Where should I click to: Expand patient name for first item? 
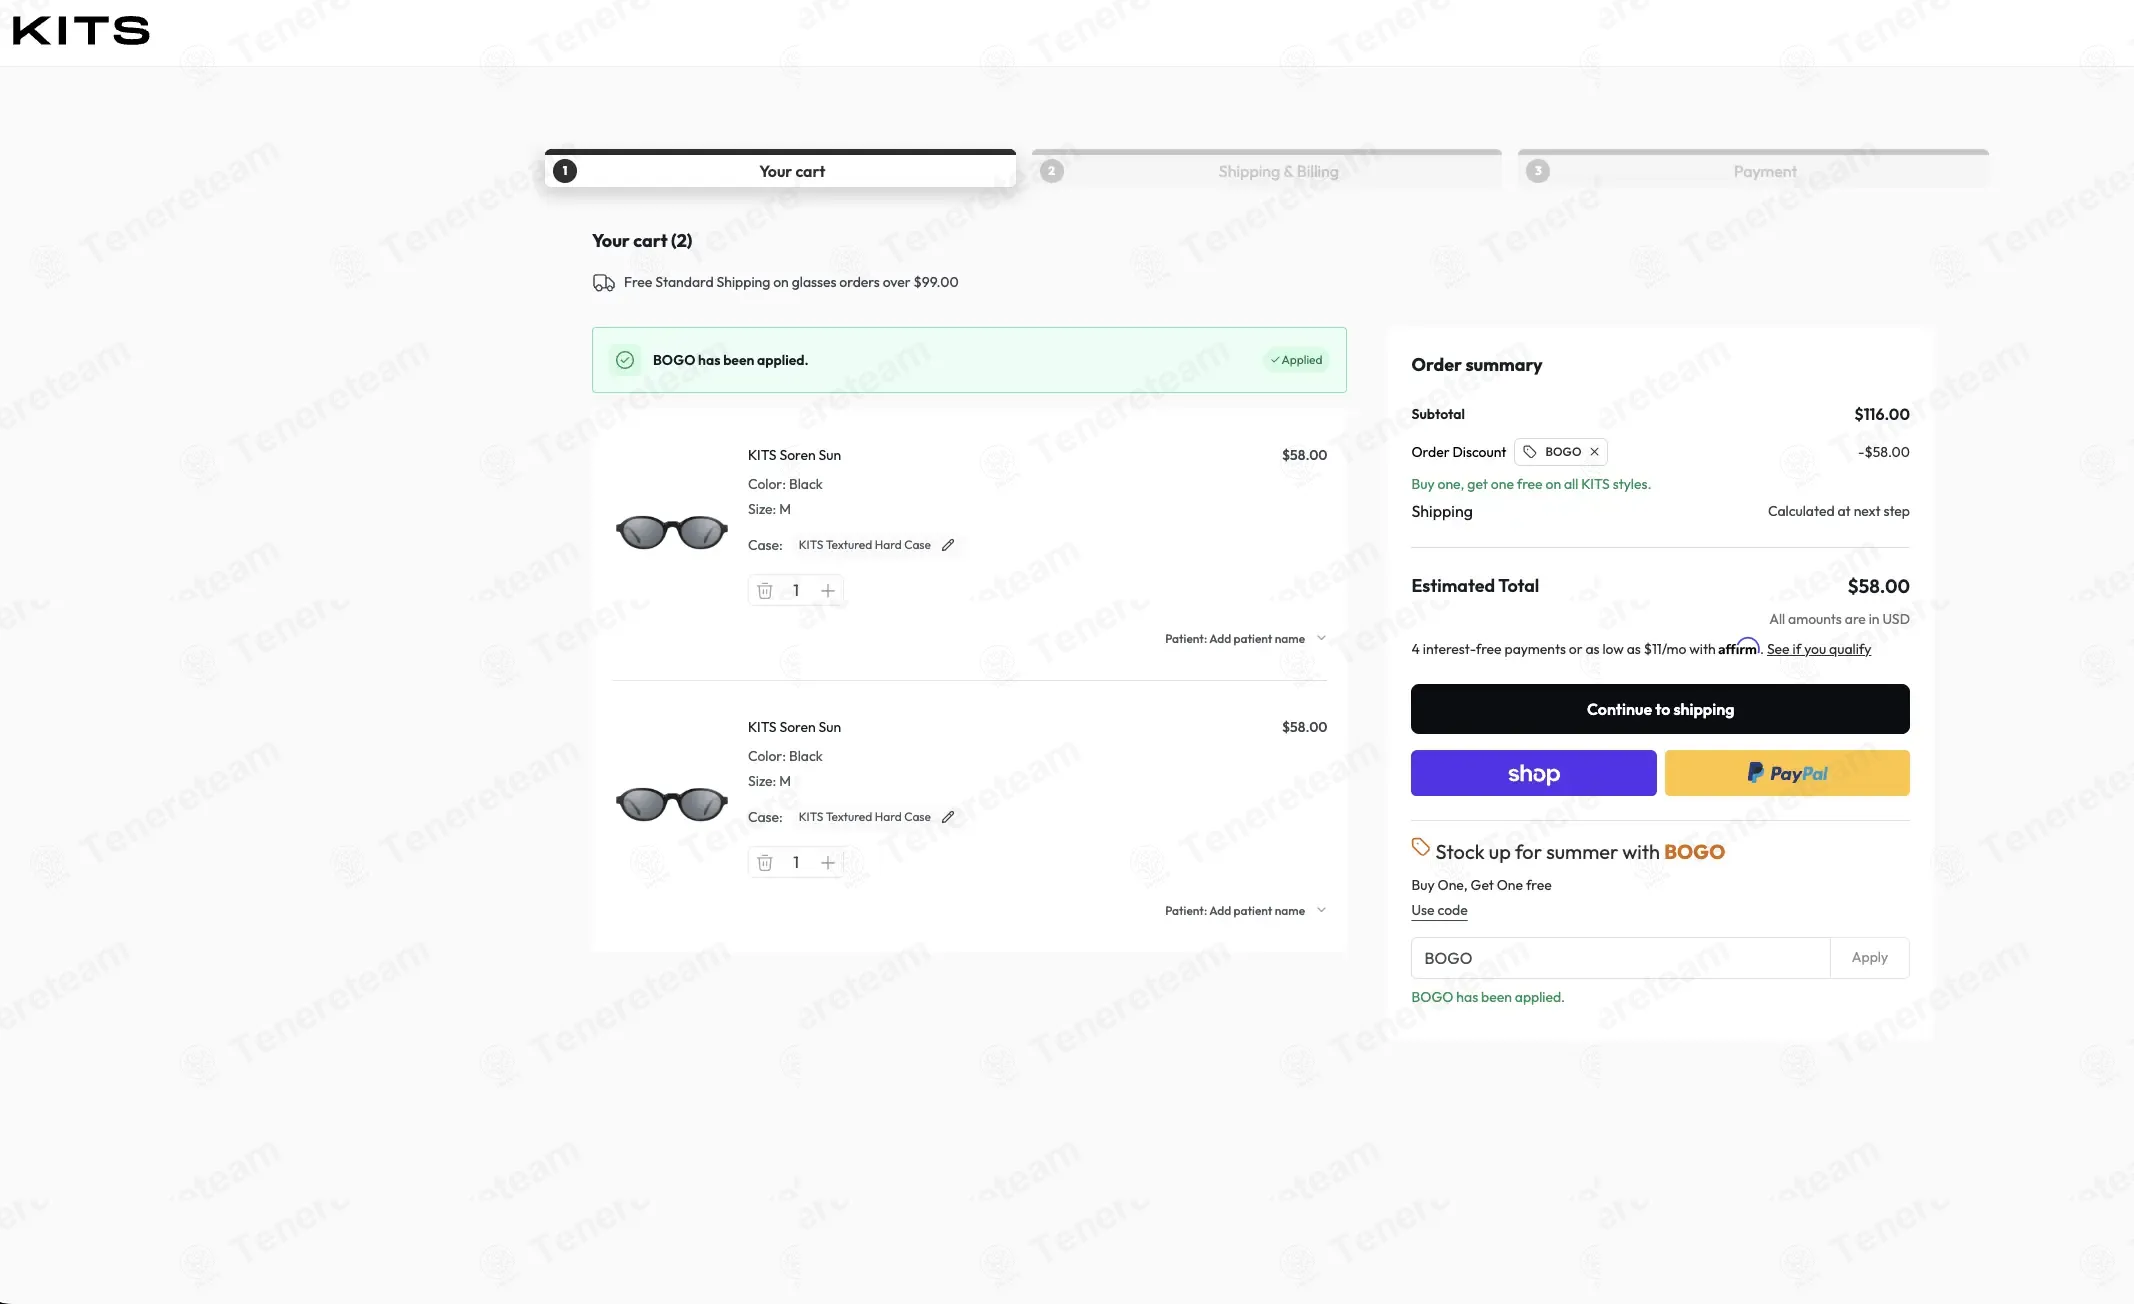(x=1321, y=638)
